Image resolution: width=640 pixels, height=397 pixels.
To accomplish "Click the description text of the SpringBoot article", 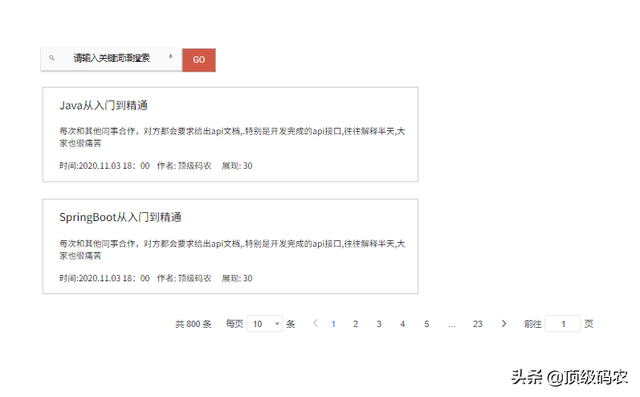I will coord(232,250).
